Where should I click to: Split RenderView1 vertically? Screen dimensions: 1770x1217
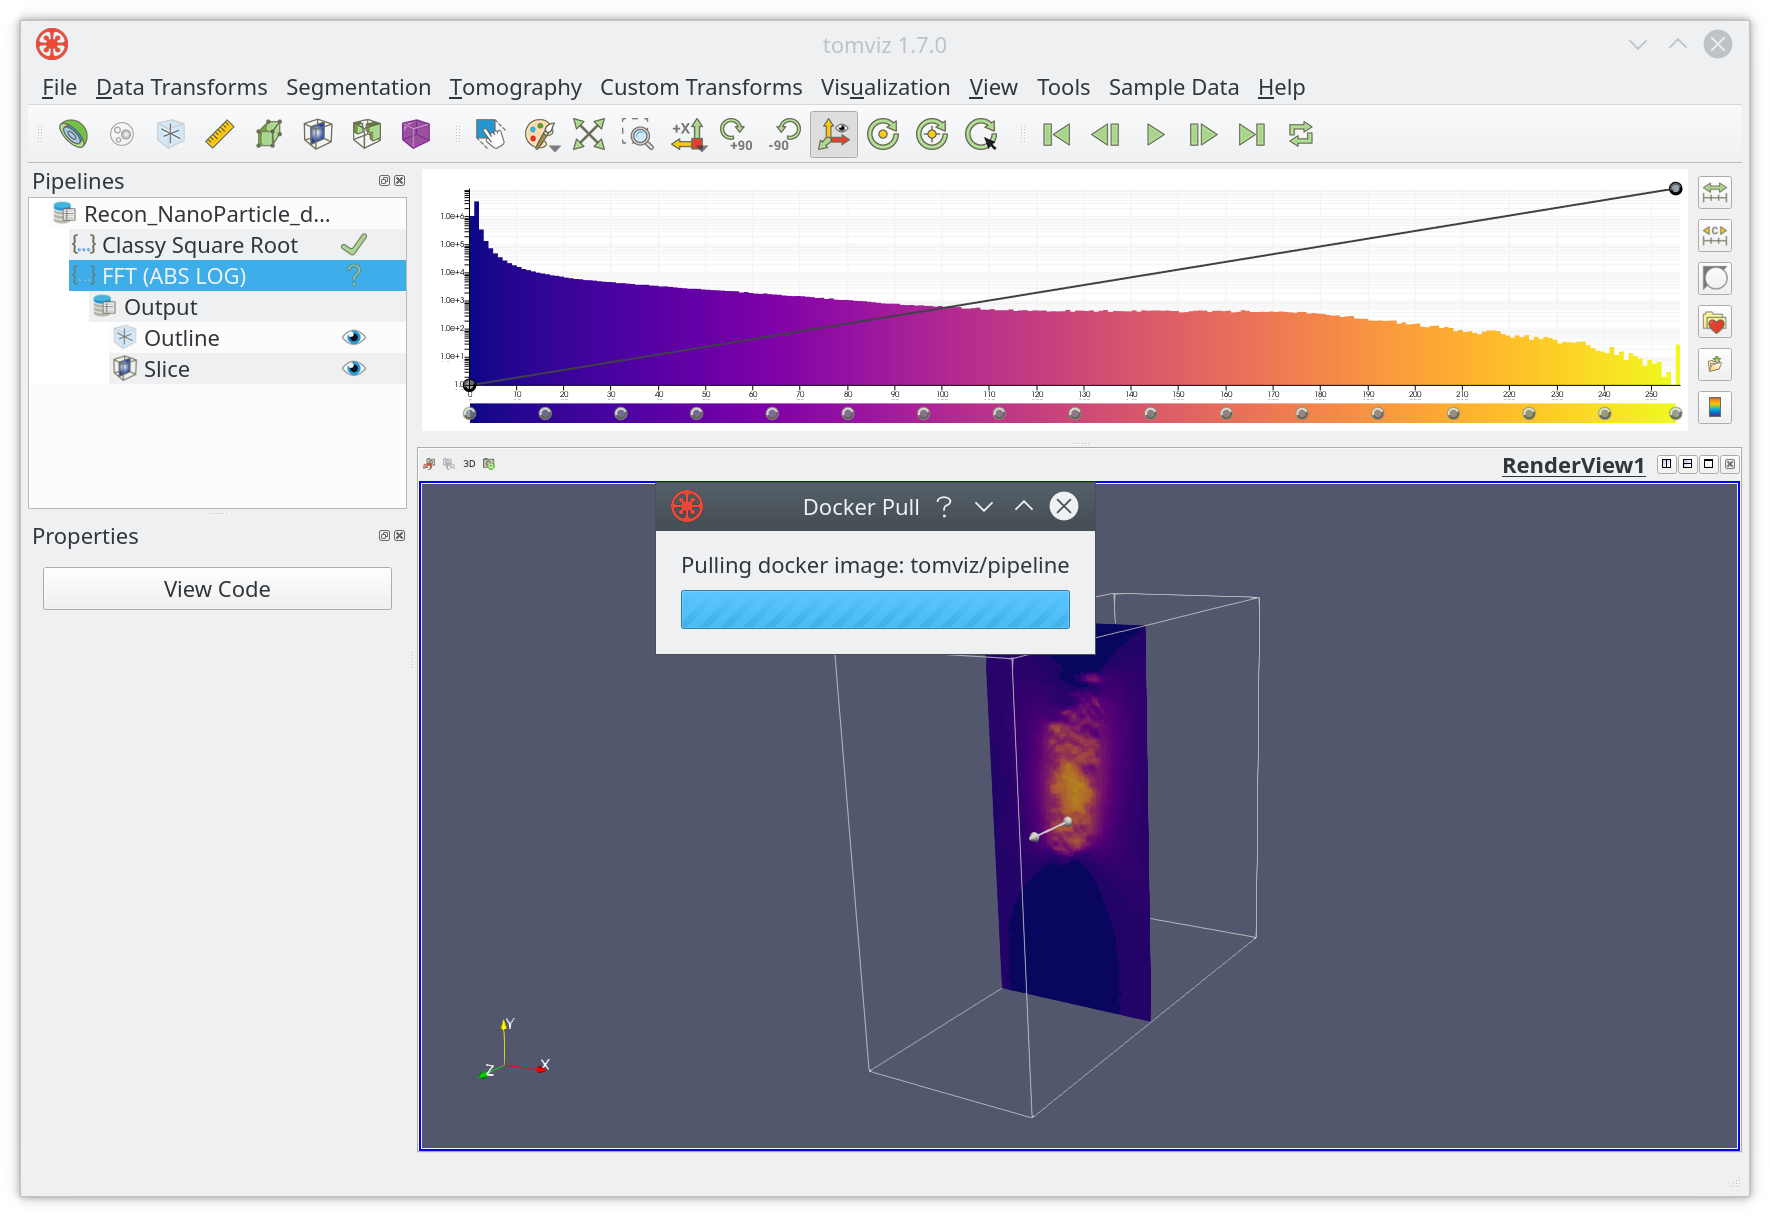(x=1688, y=464)
